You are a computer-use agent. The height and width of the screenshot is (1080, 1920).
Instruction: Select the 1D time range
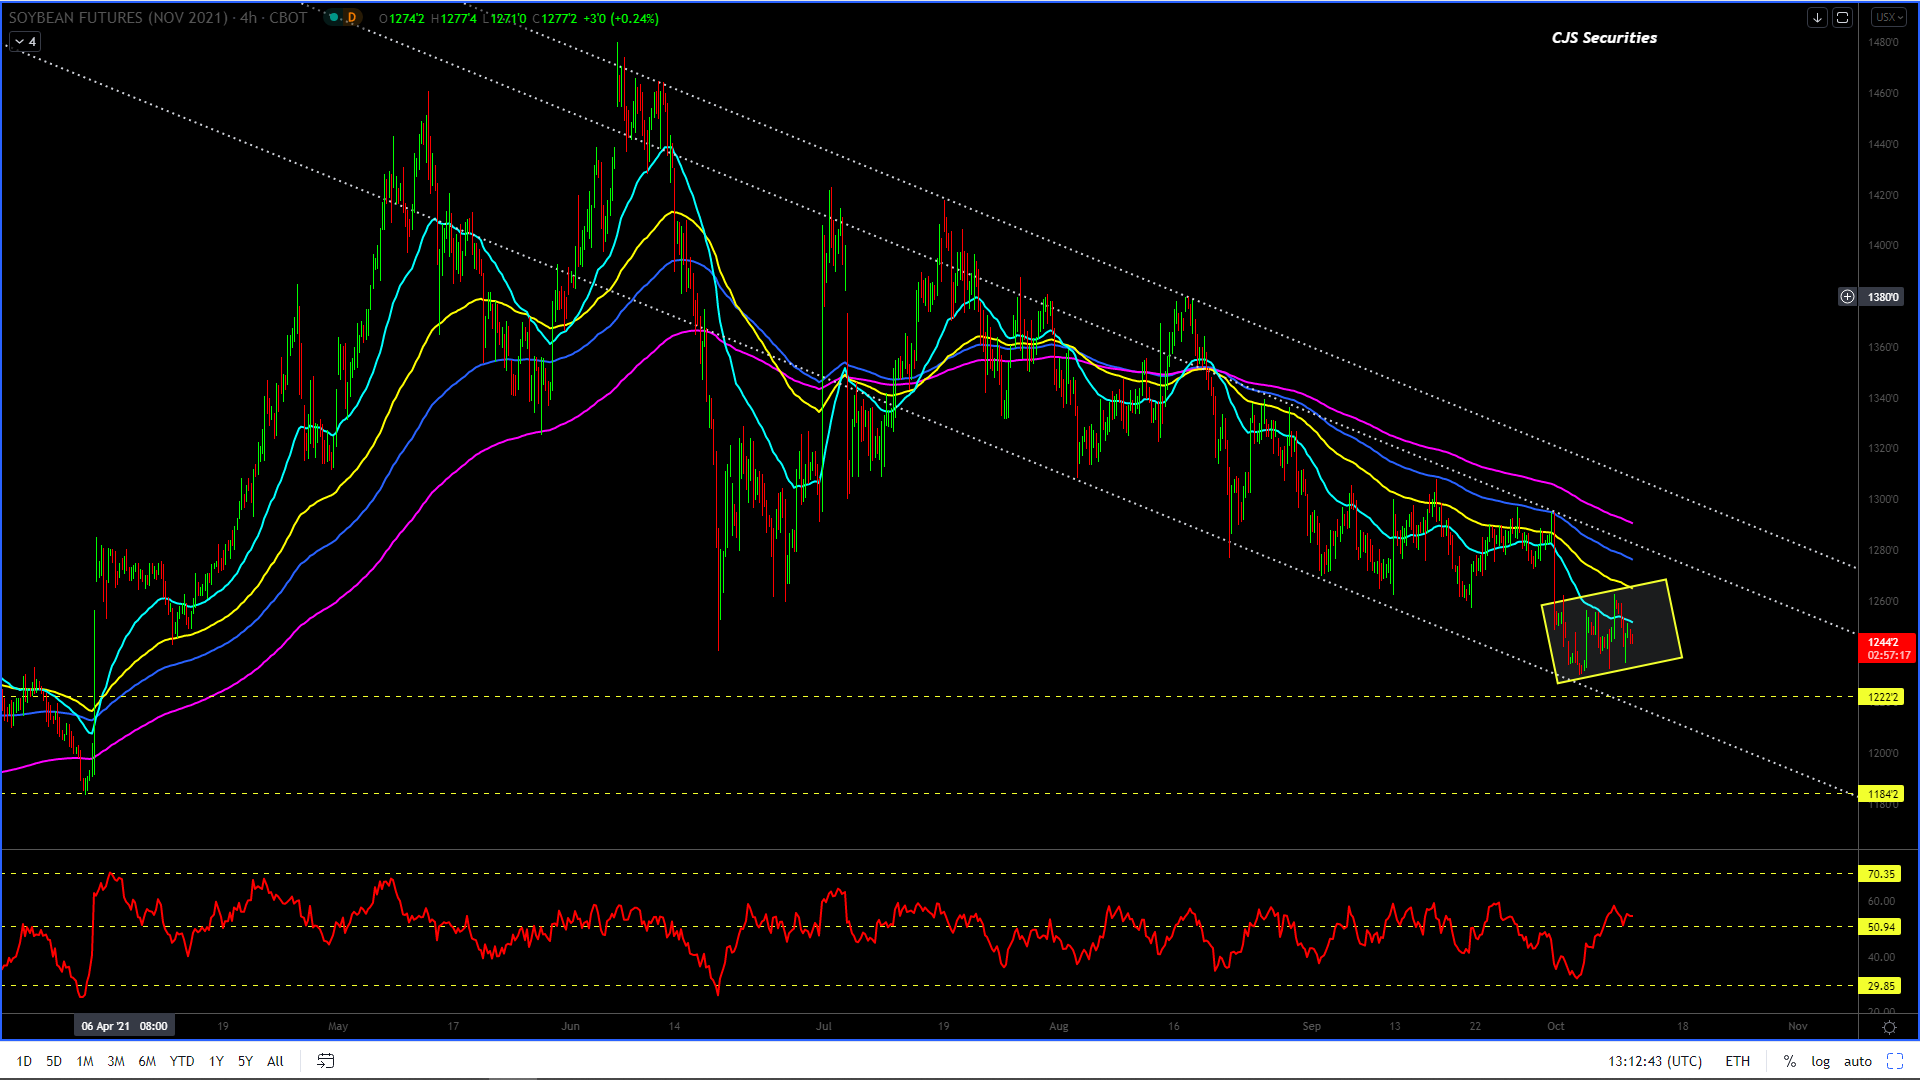[24, 1061]
